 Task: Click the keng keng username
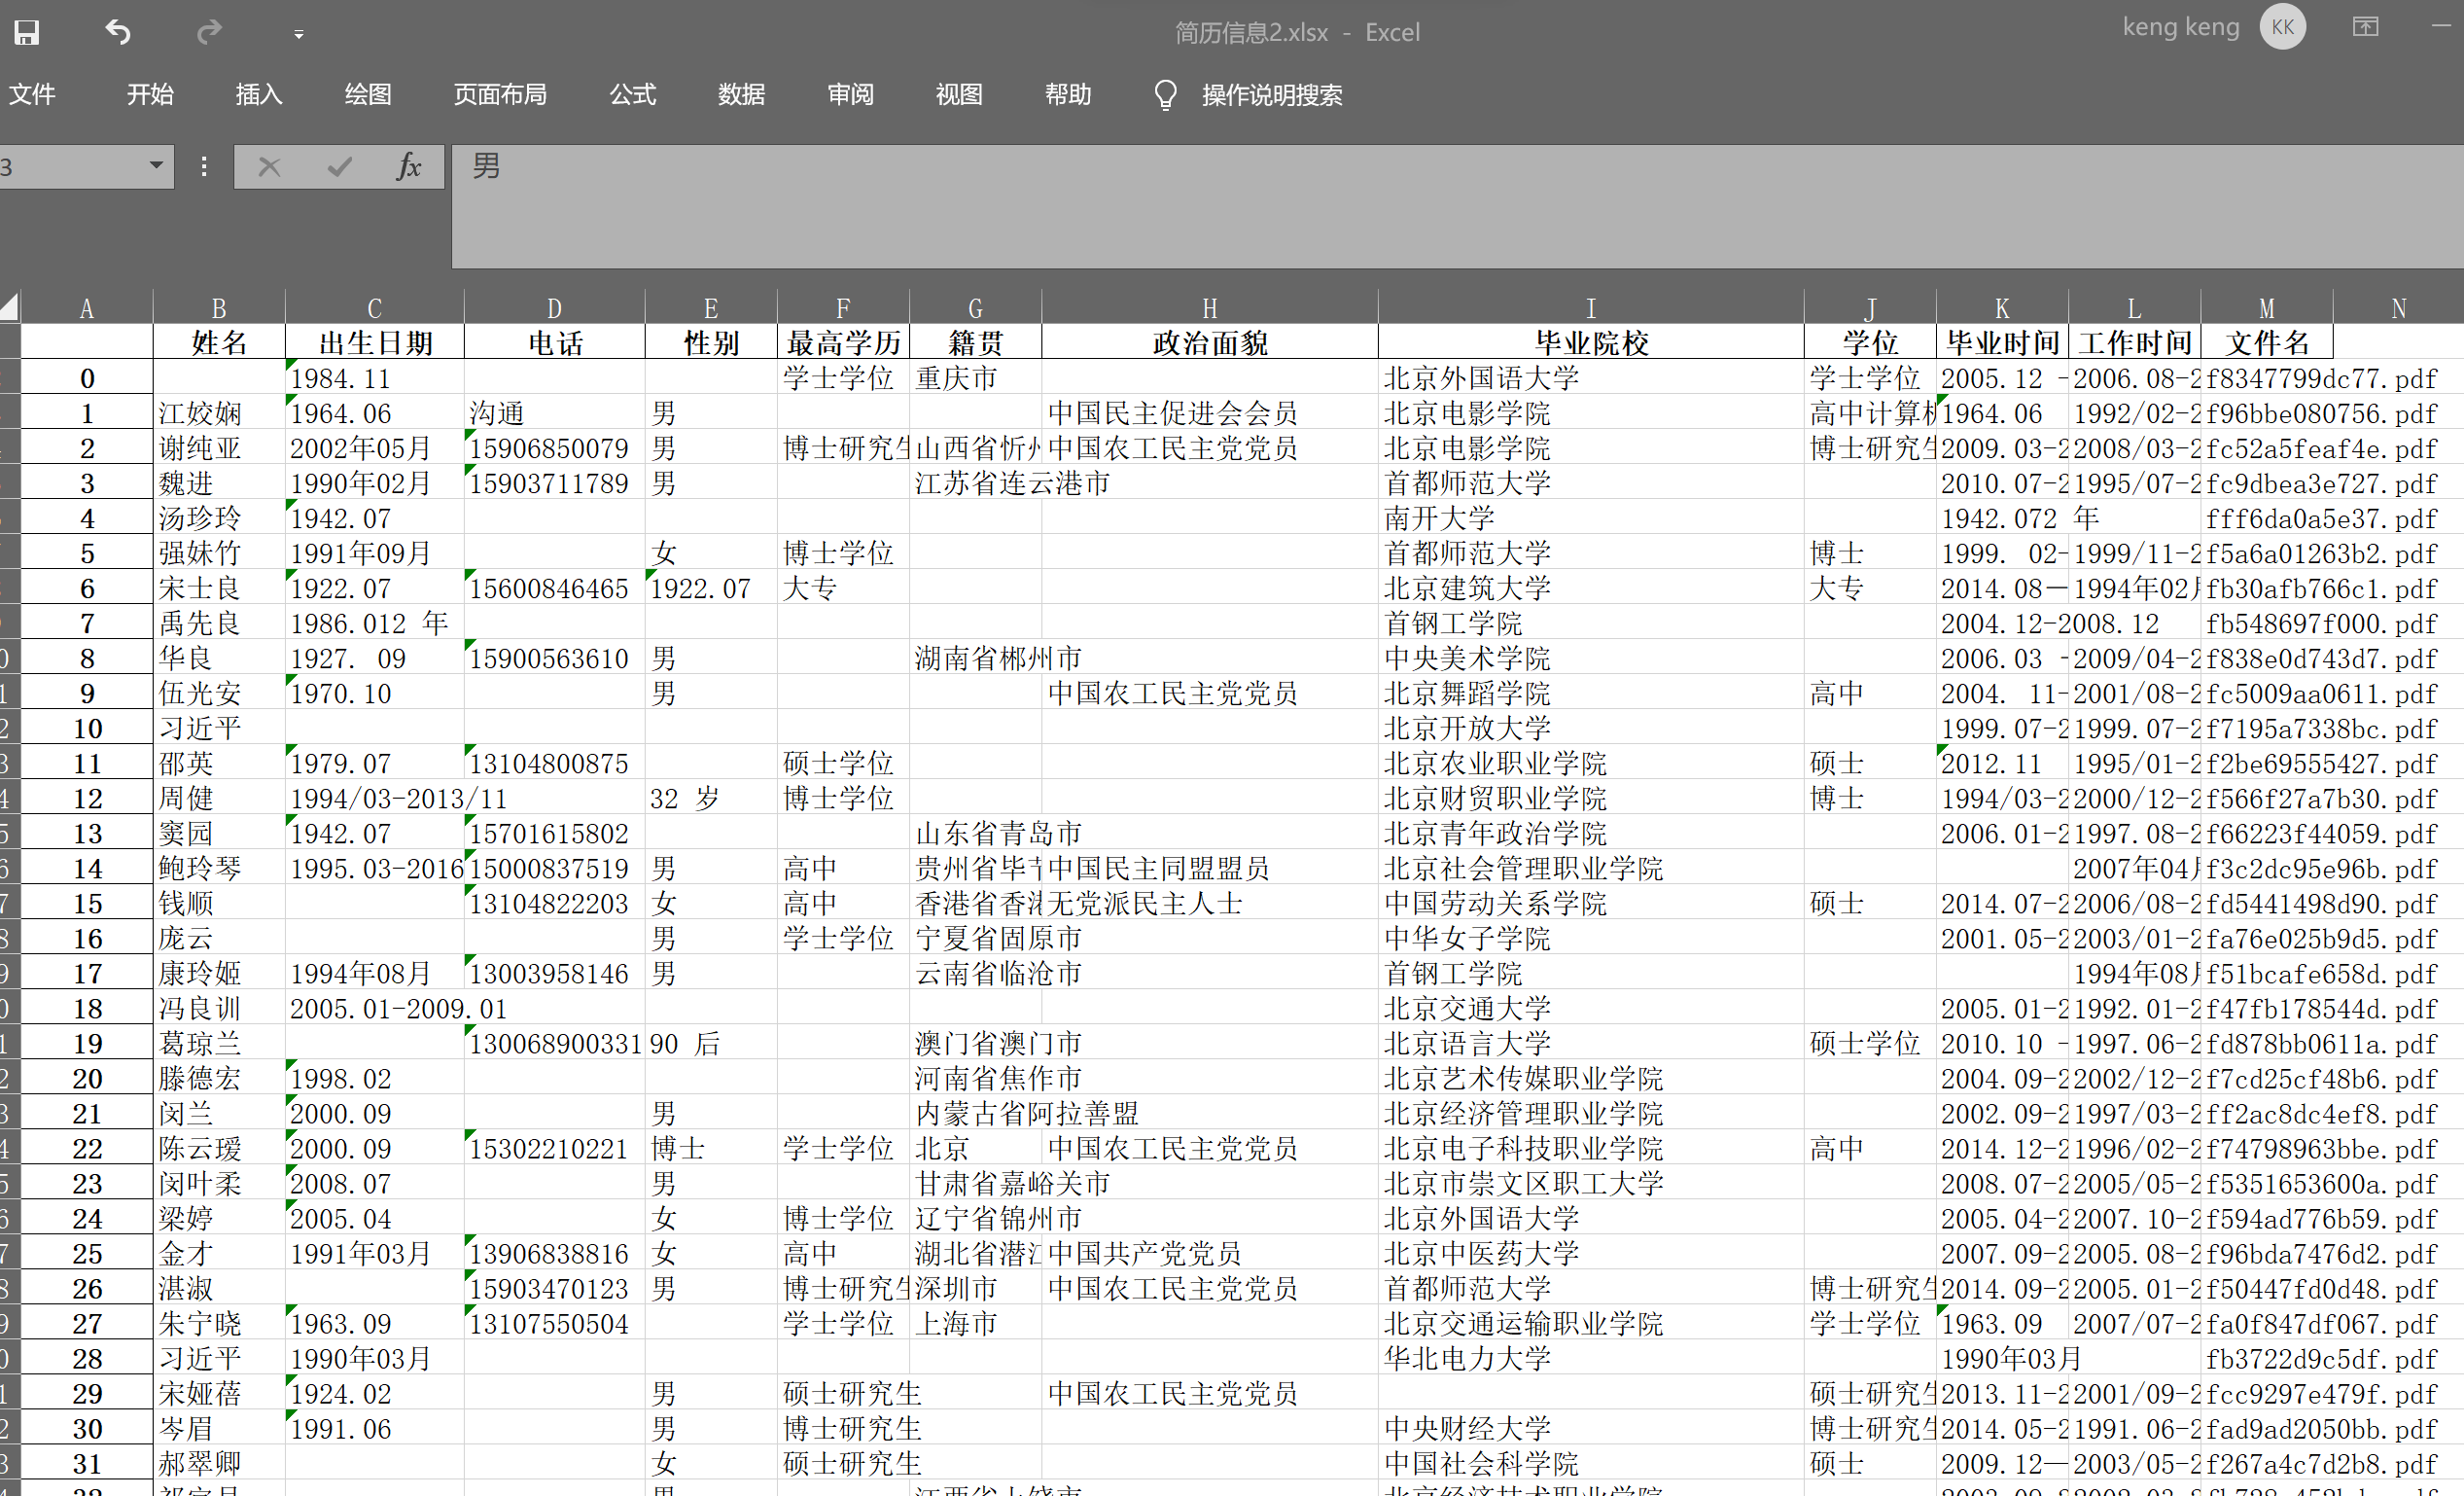(2181, 27)
